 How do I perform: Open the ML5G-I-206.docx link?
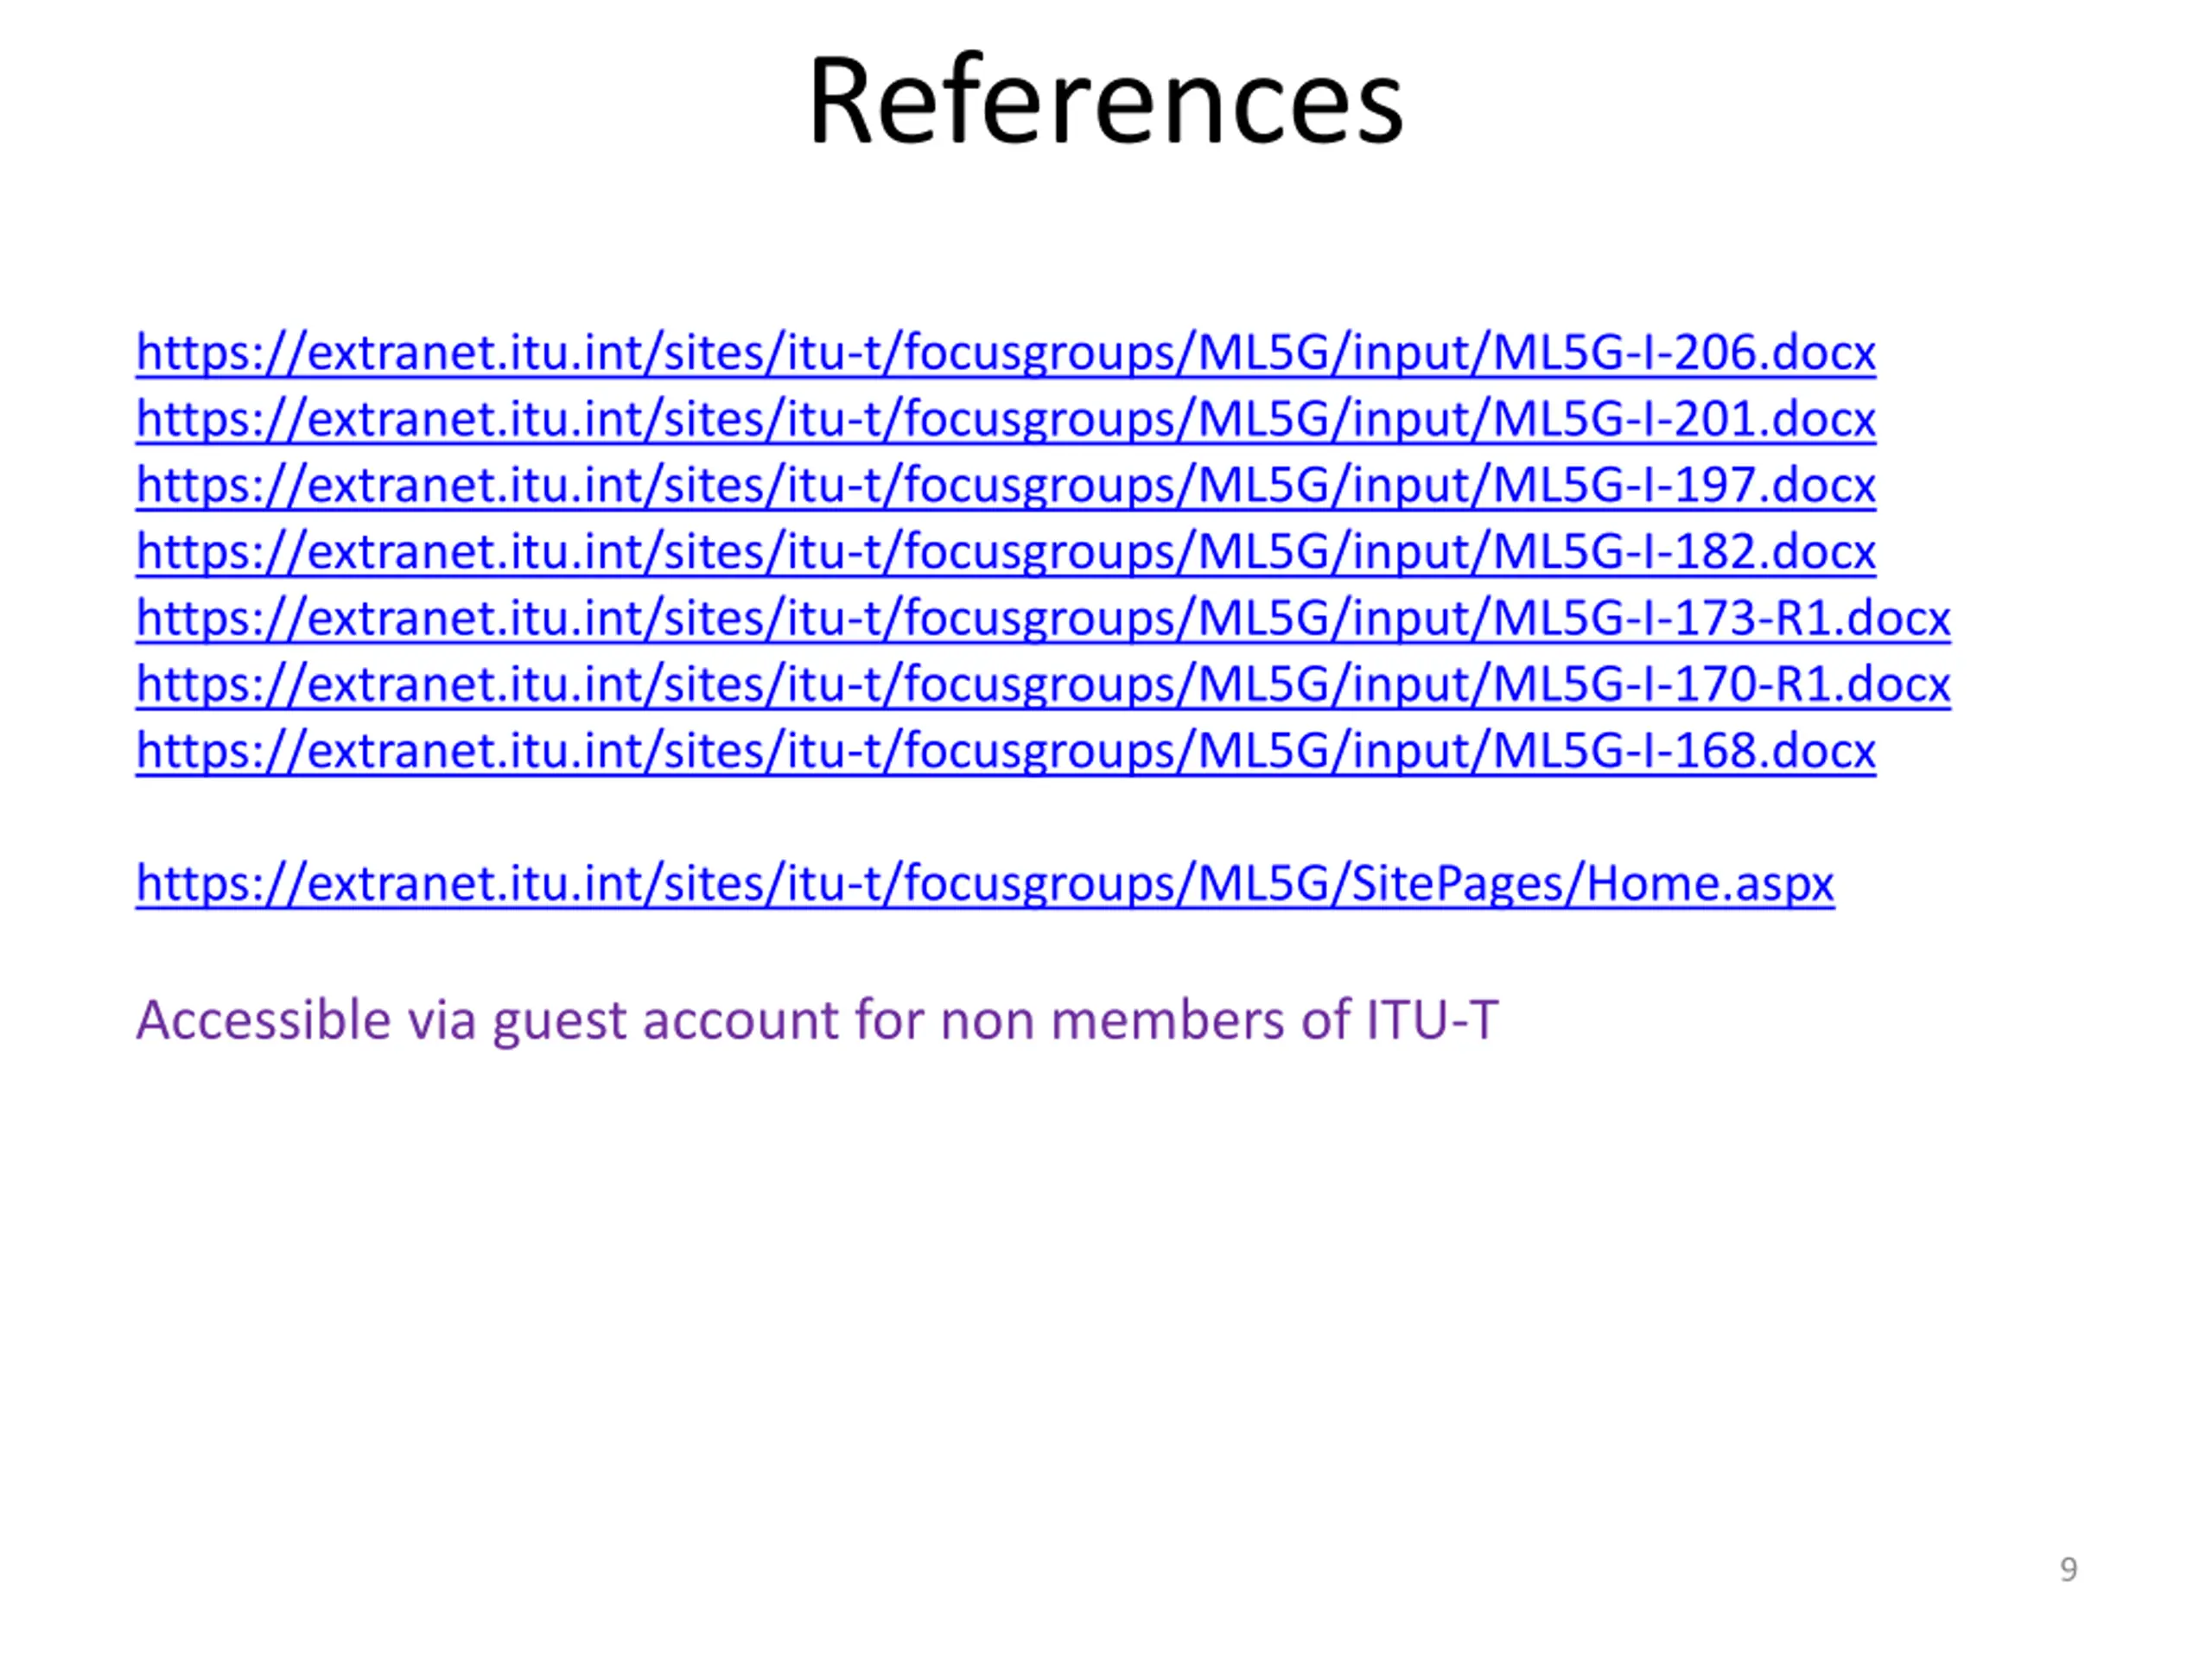click(1006, 353)
